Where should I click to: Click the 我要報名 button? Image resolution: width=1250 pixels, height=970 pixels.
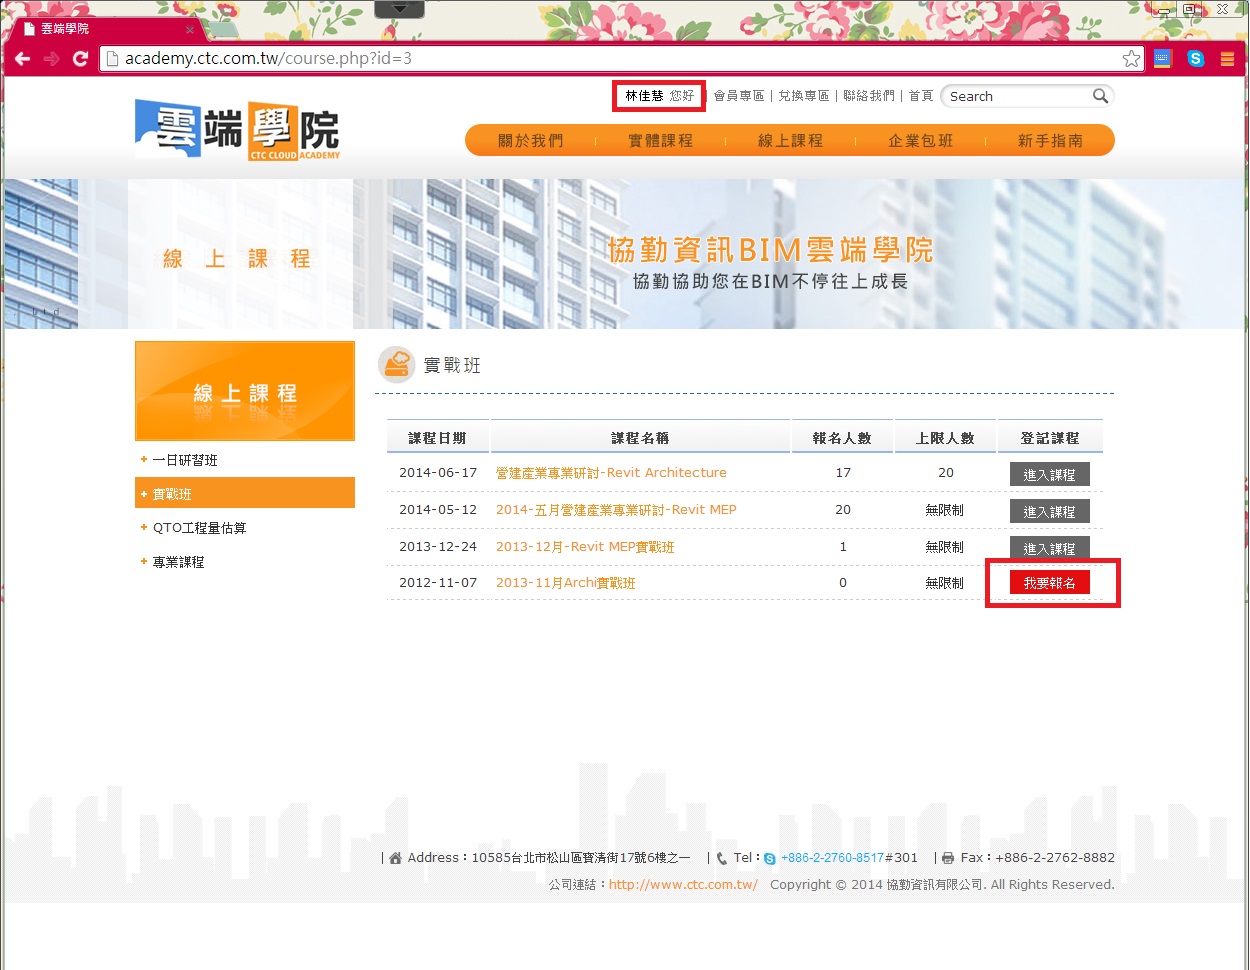[x=1049, y=583]
